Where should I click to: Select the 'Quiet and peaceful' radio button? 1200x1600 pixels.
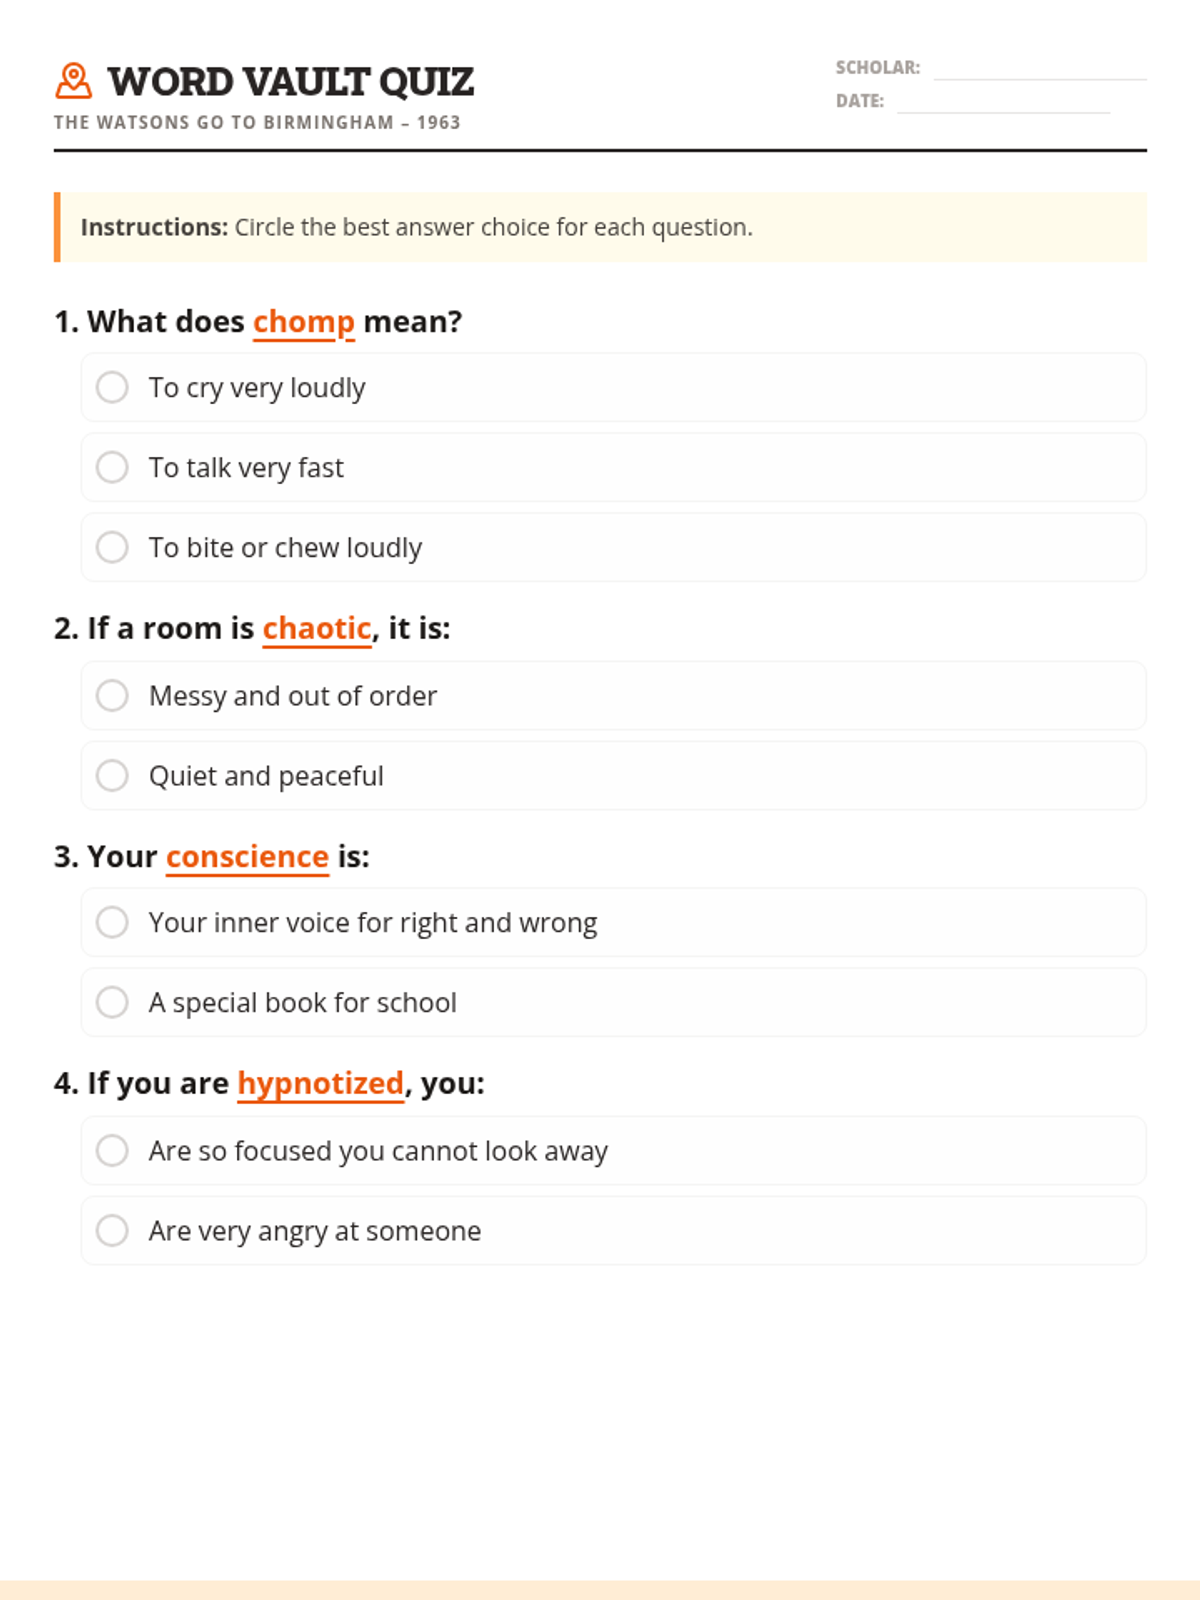coord(112,775)
